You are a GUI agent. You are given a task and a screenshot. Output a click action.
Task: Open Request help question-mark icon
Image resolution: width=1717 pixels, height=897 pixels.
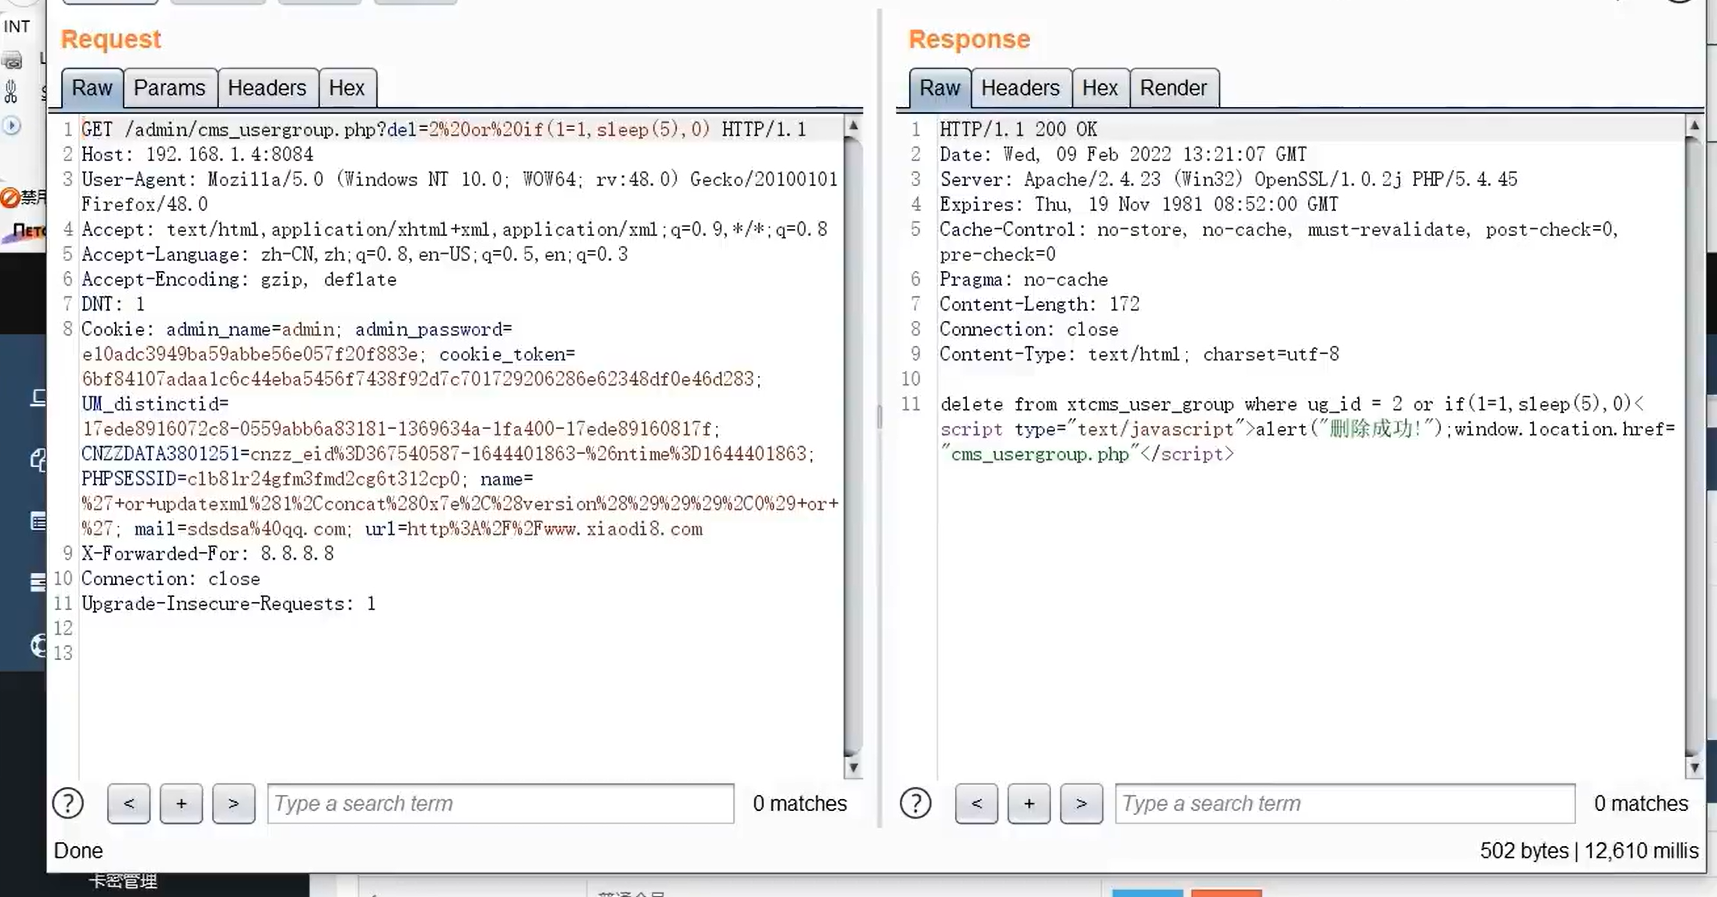point(68,803)
